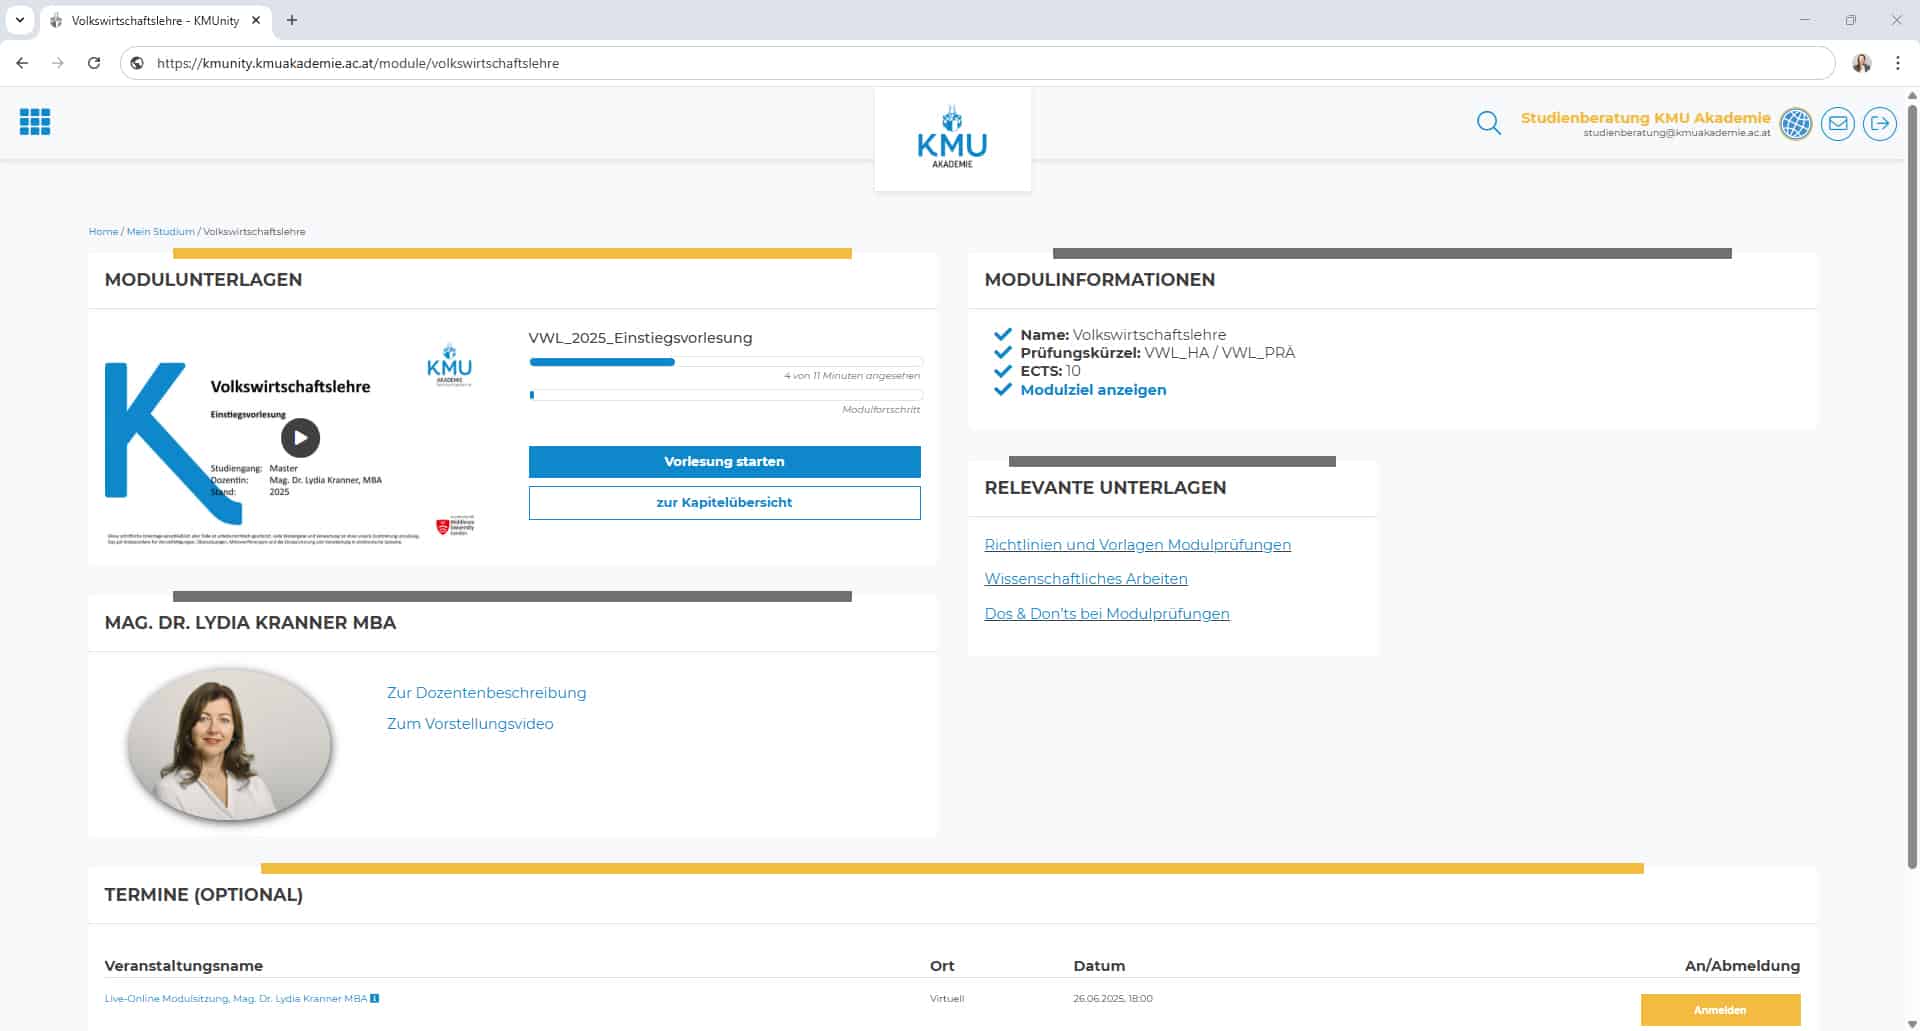Go back with the browser back arrow

22,63
